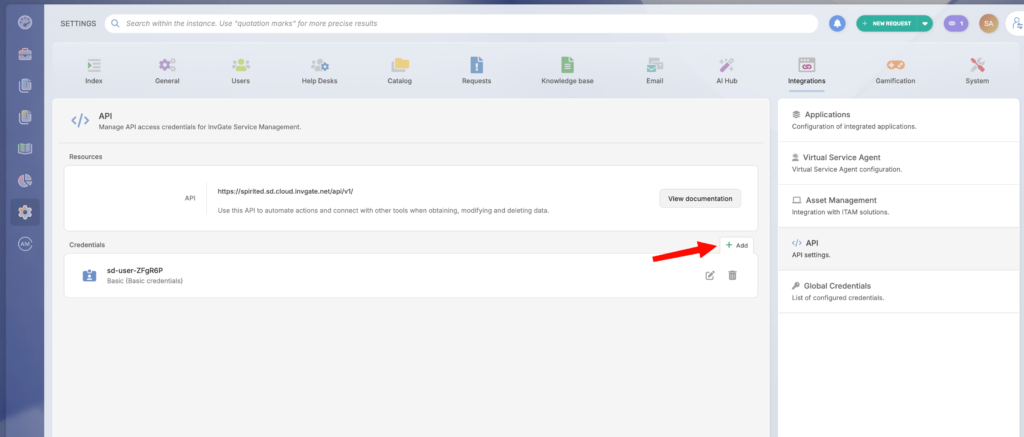Select API settings in right panel

pyautogui.click(x=899, y=248)
